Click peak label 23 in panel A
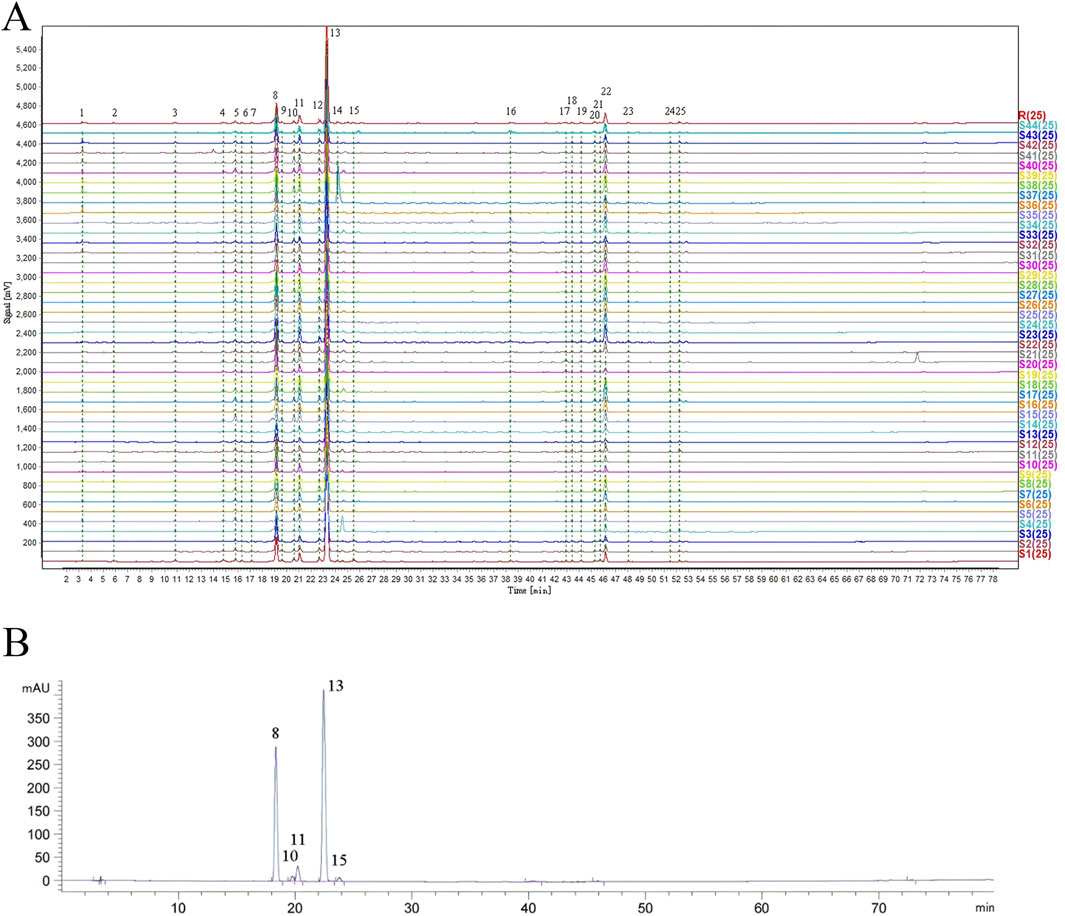 point(628,111)
